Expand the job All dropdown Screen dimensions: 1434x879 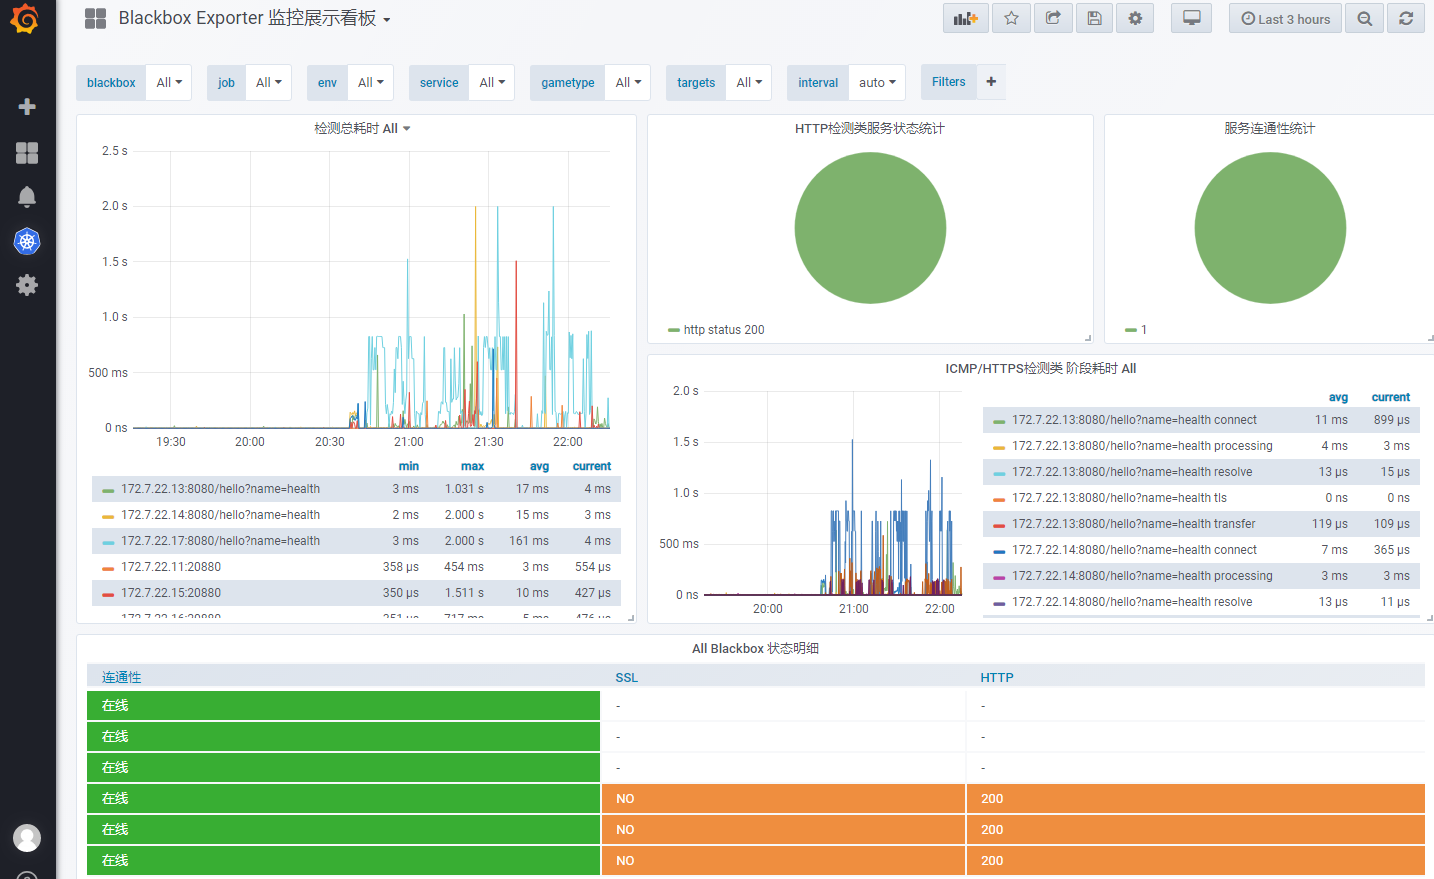point(268,83)
